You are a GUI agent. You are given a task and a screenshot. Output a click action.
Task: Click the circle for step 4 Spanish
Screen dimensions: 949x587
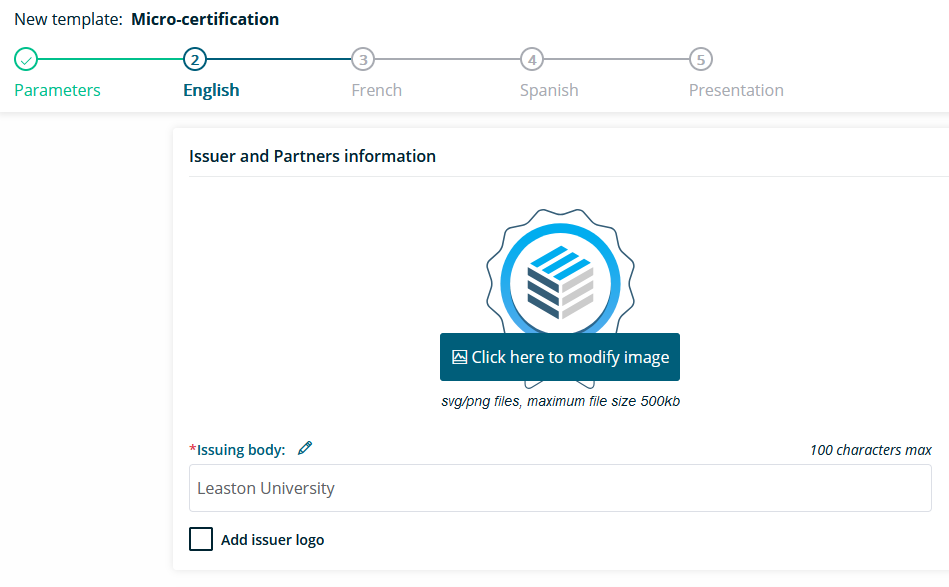532,59
